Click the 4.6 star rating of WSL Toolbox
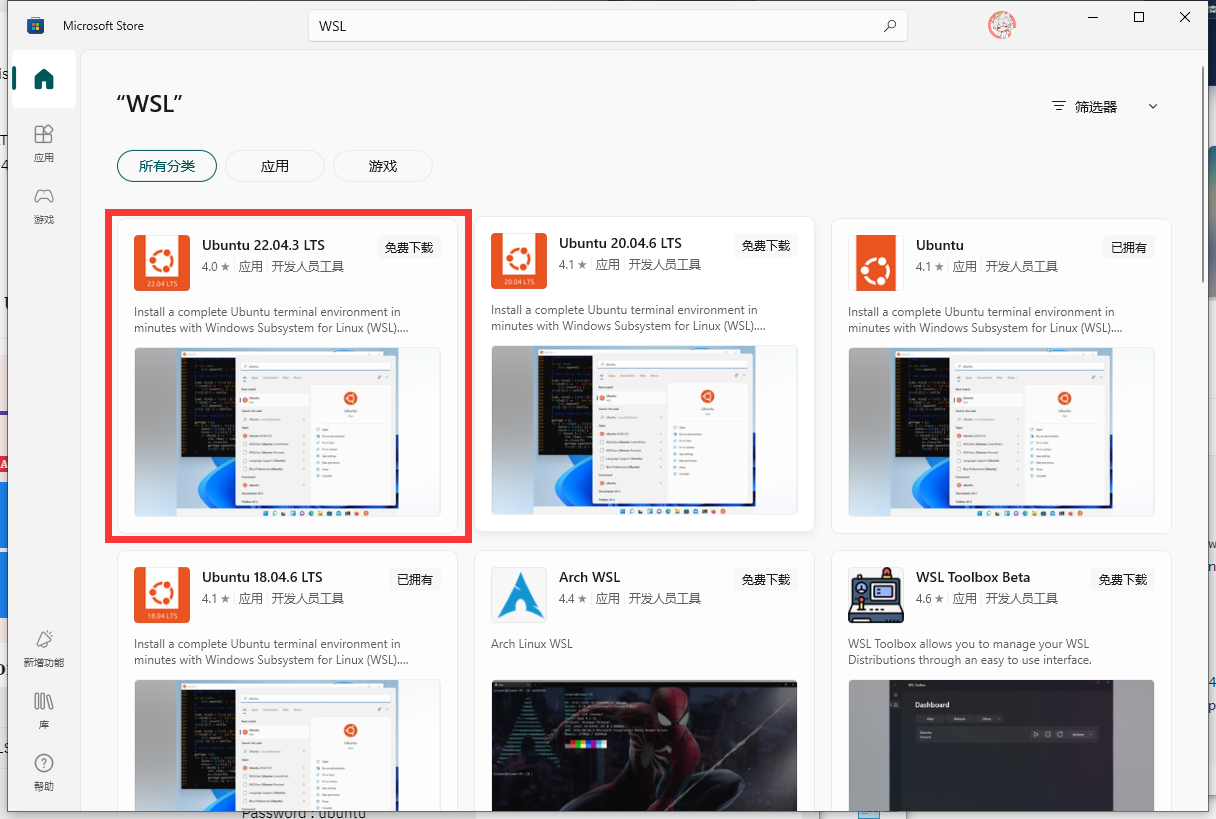1216x819 pixels. pyautogui.click(x=930, y=599)
